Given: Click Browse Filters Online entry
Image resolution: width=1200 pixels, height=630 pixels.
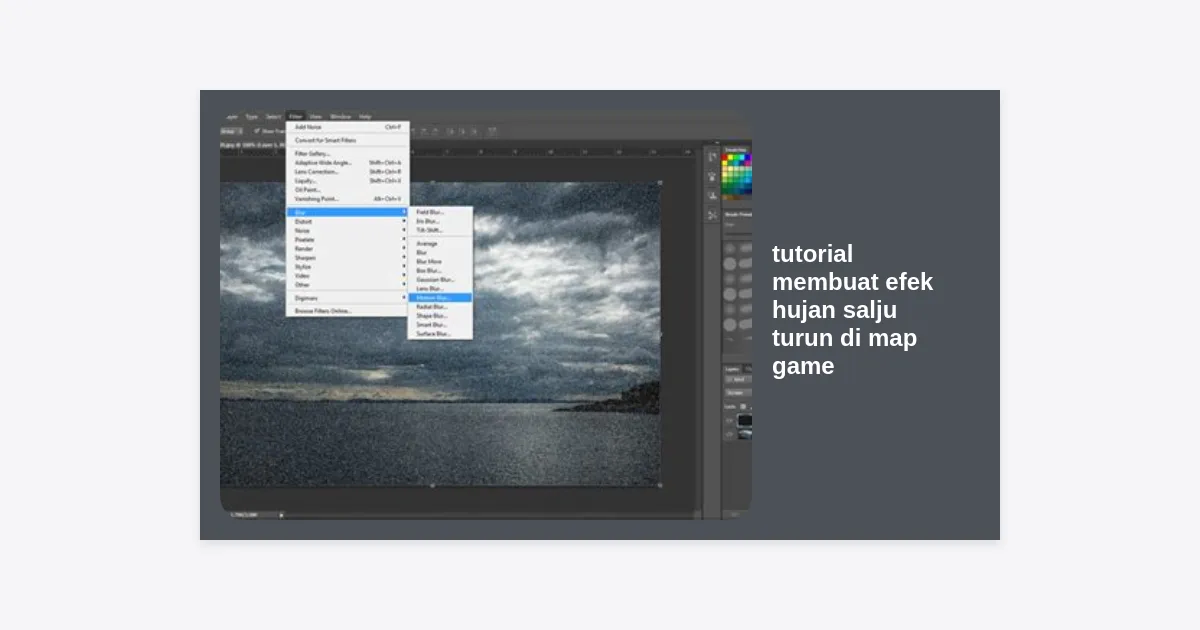Looking at the screenshot, I should click(323, 311).
